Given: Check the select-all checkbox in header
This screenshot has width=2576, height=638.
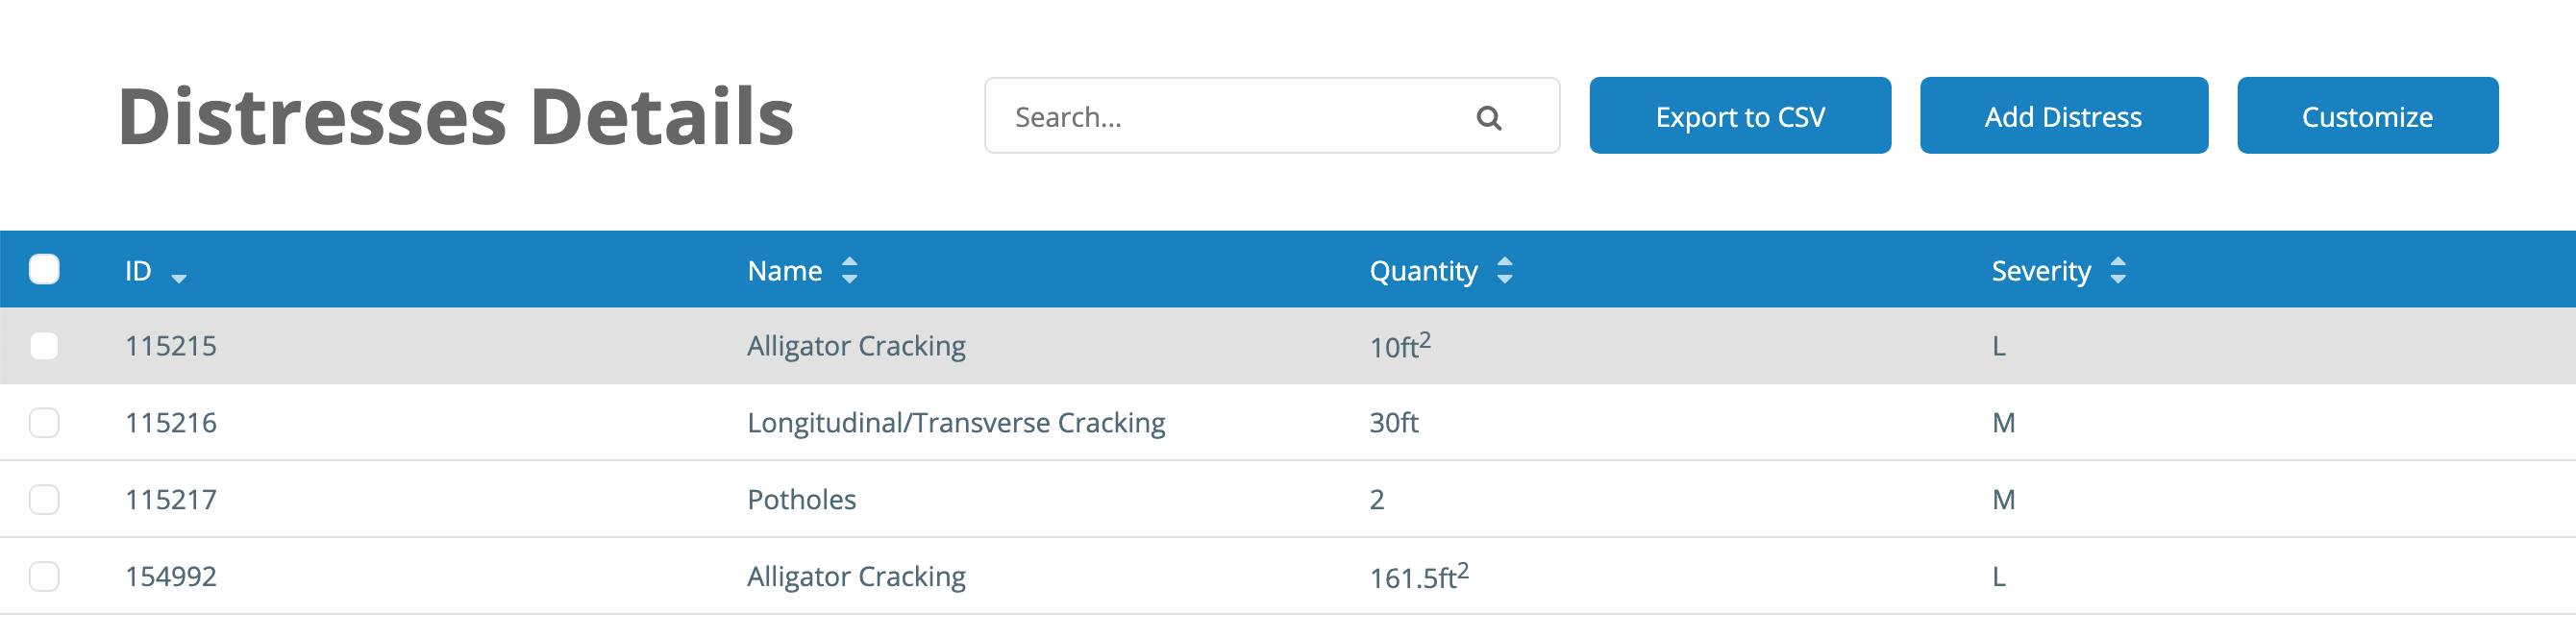Looking at the screenshot, I should pos(44,269).
